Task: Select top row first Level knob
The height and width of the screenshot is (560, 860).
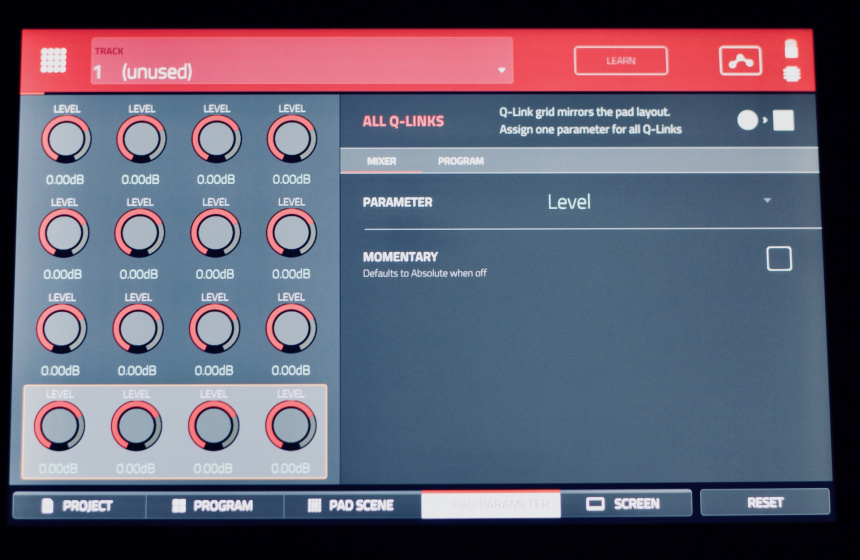Action: click(x=66, y=139)
